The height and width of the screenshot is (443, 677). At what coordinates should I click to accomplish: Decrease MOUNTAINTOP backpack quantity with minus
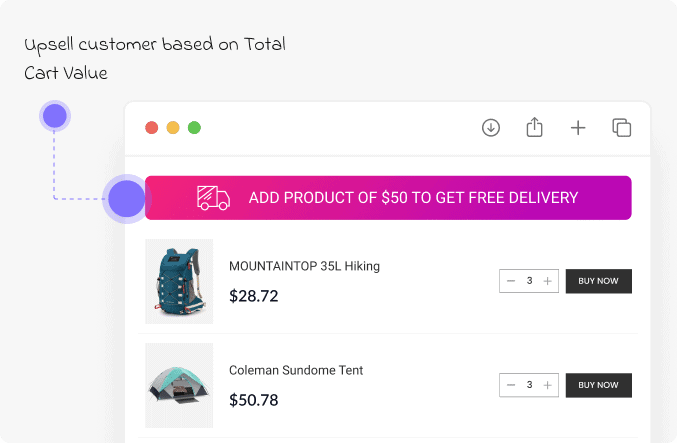[x=511, y=281]
